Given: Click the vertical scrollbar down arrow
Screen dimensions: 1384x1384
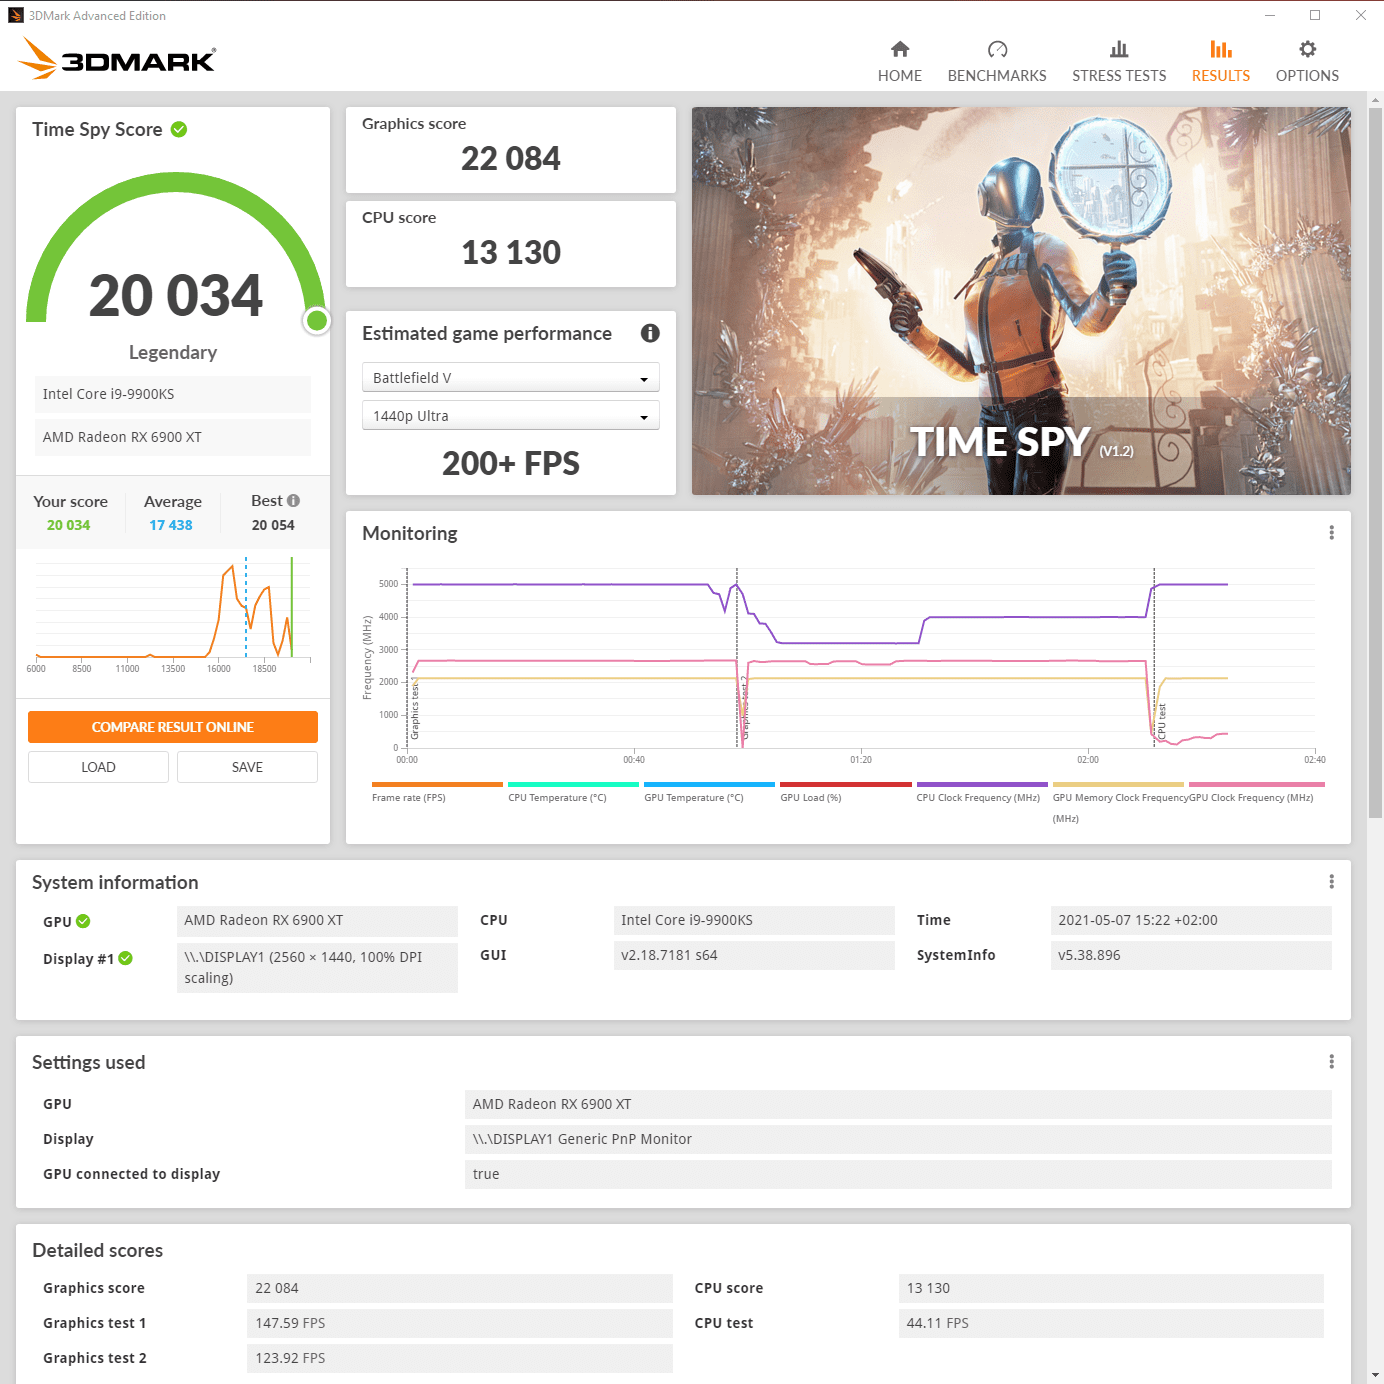Looking at the screenshot, I should (x=1376, y=1375).
